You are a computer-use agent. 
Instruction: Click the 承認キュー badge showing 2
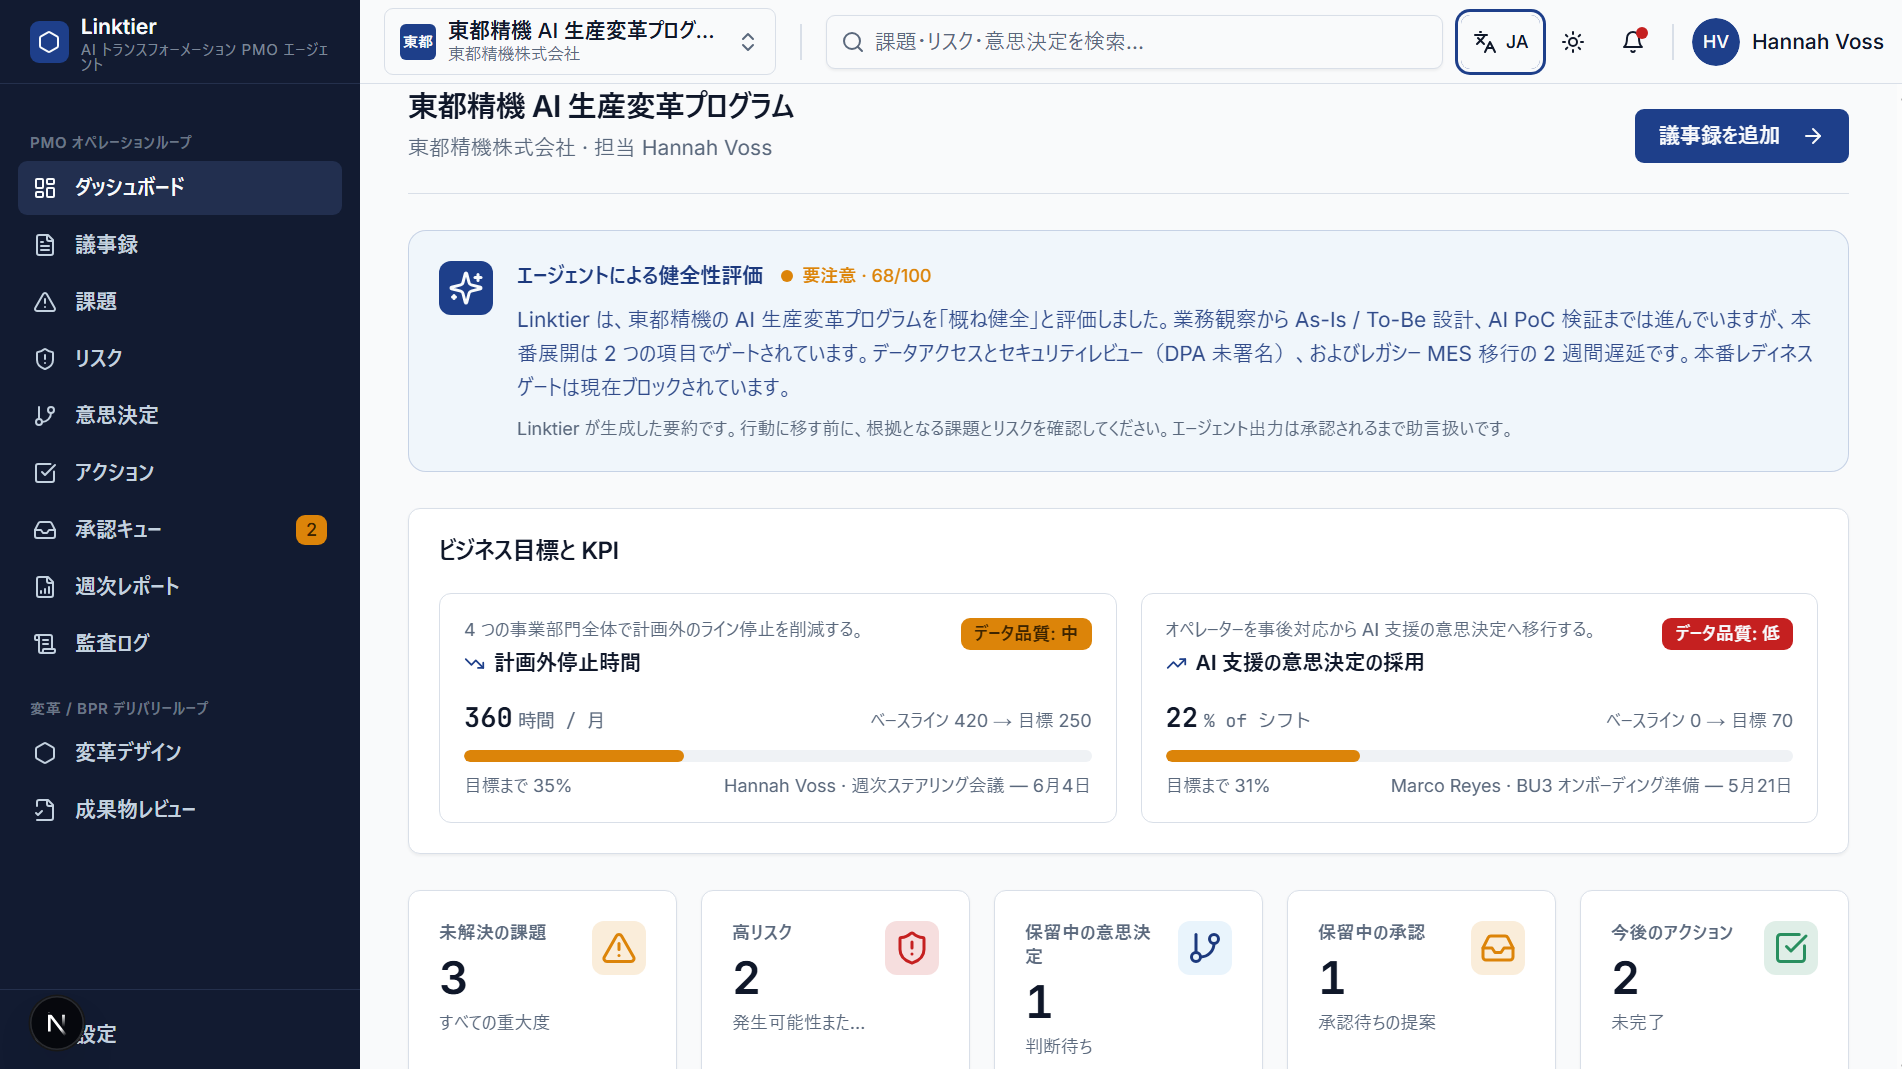(311, 530)
